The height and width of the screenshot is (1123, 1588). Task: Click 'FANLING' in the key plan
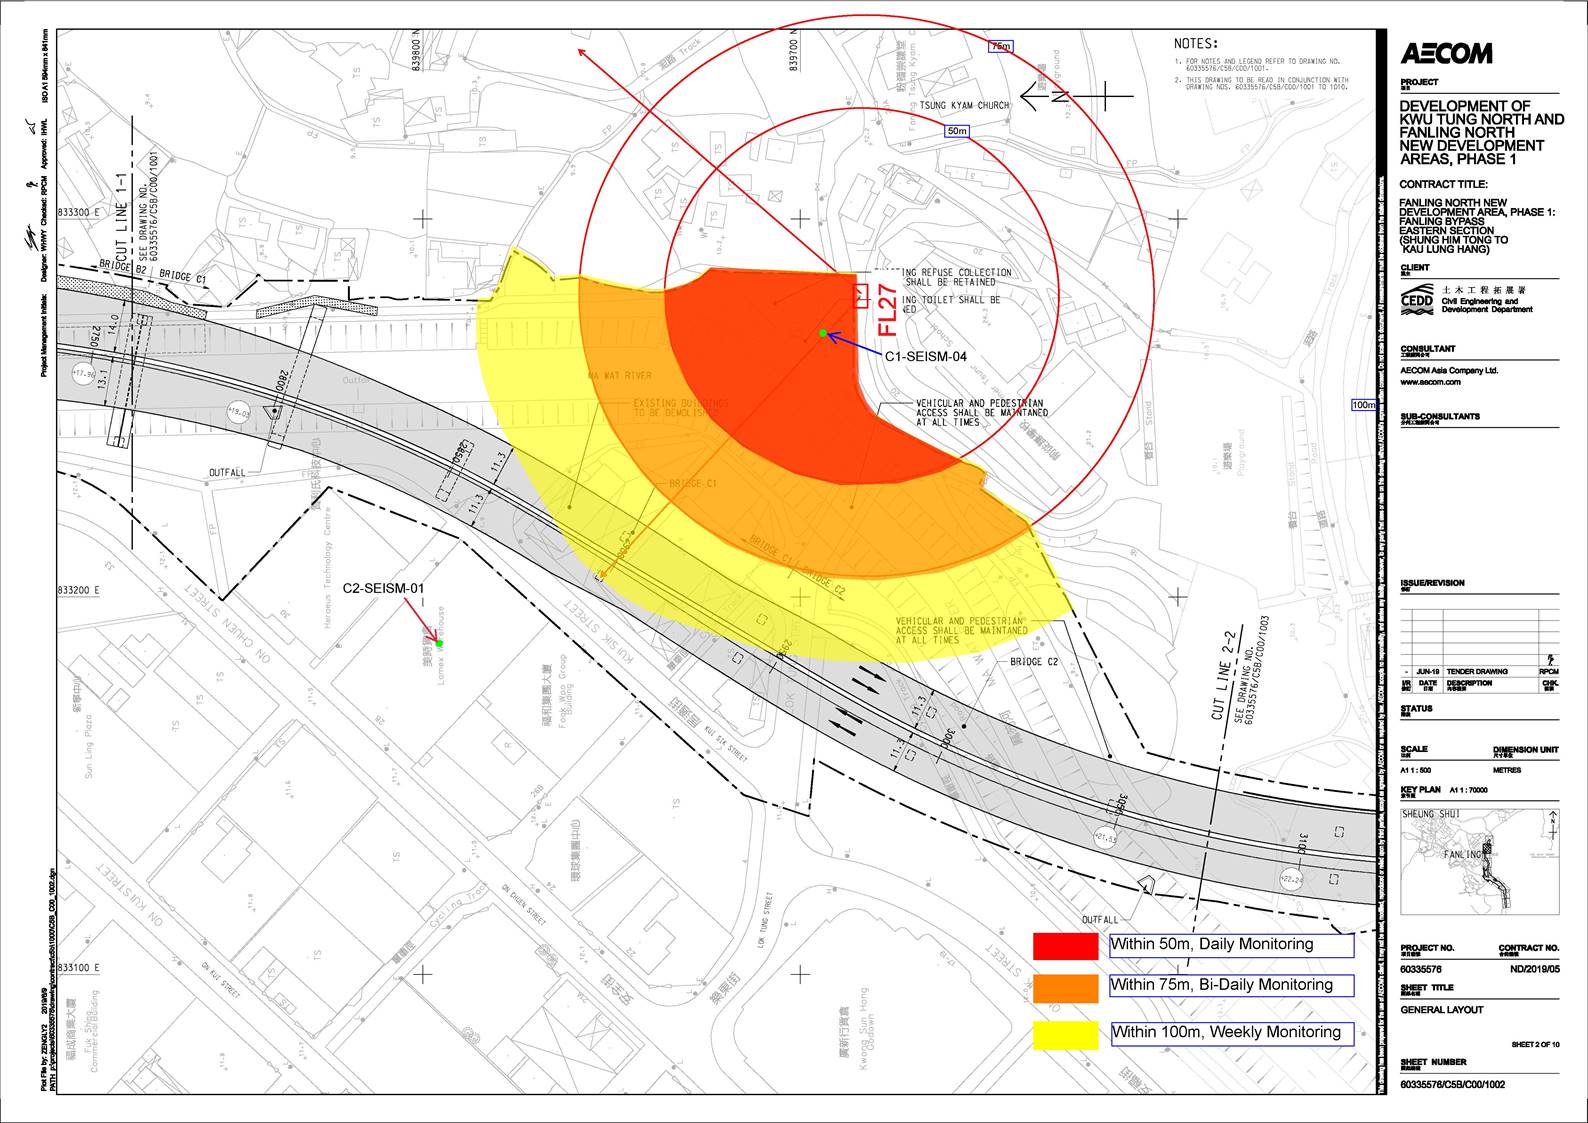(x=1462, y=855)
